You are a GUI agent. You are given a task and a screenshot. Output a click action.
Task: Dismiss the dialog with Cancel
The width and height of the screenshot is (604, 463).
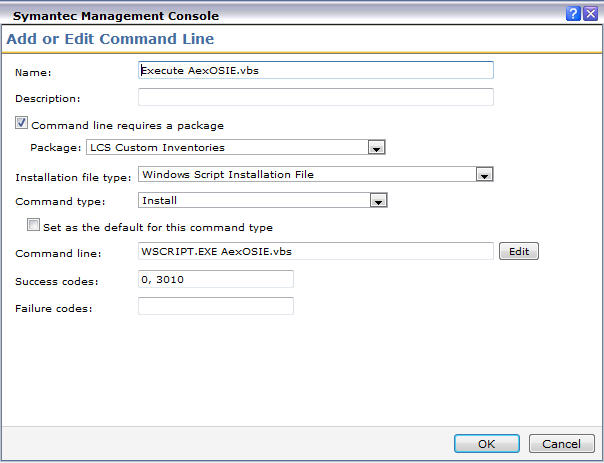[x=561, y=444]
